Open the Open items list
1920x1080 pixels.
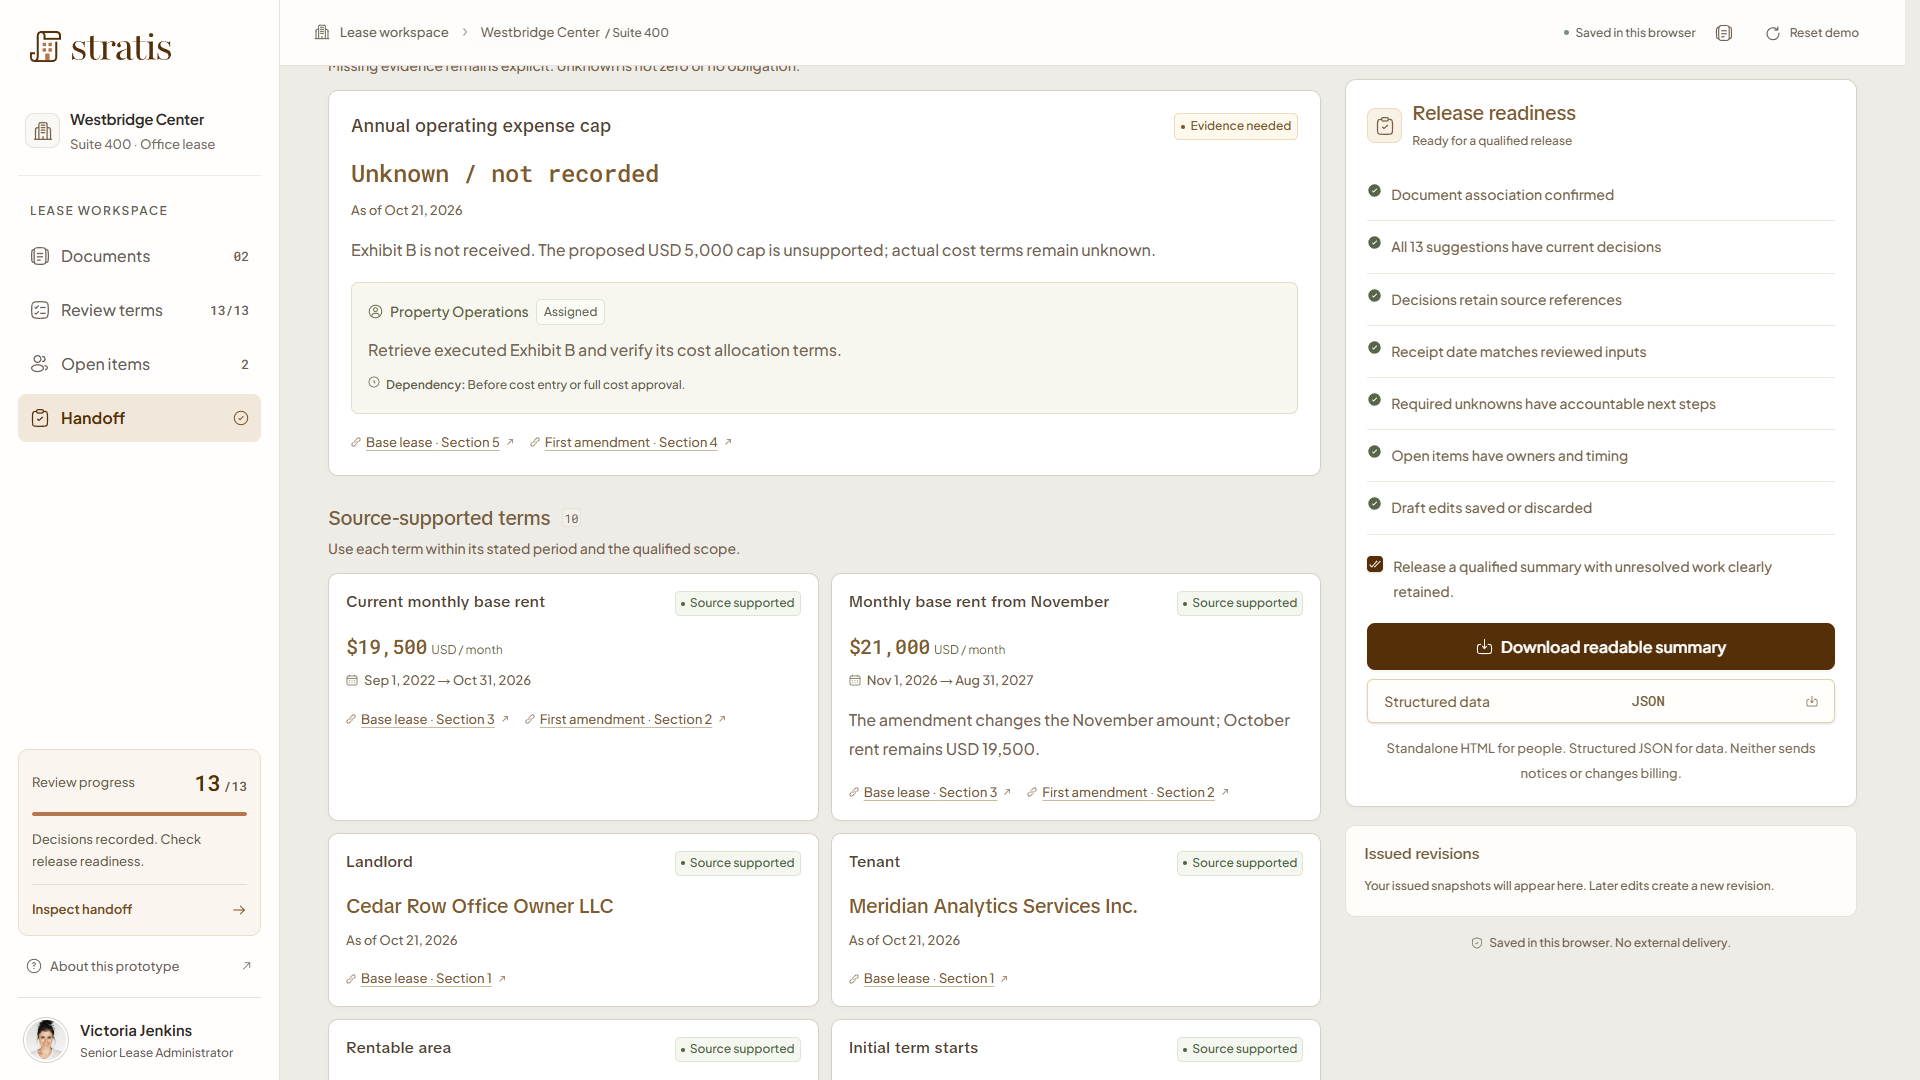click(x=139, y=364)
